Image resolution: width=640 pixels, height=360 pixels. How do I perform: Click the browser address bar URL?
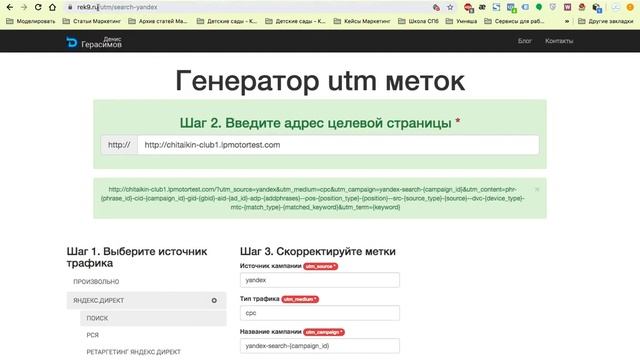(x=117, y=7)
